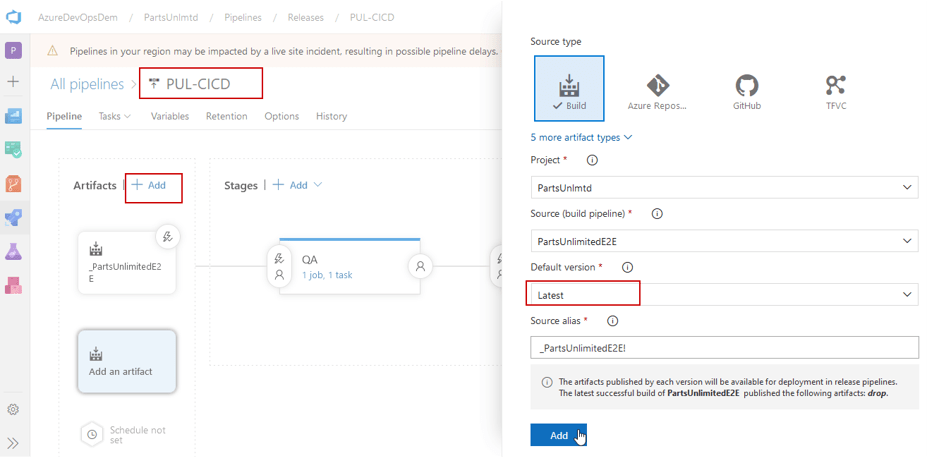Open Test Plans flask icon

coord(14,251)
